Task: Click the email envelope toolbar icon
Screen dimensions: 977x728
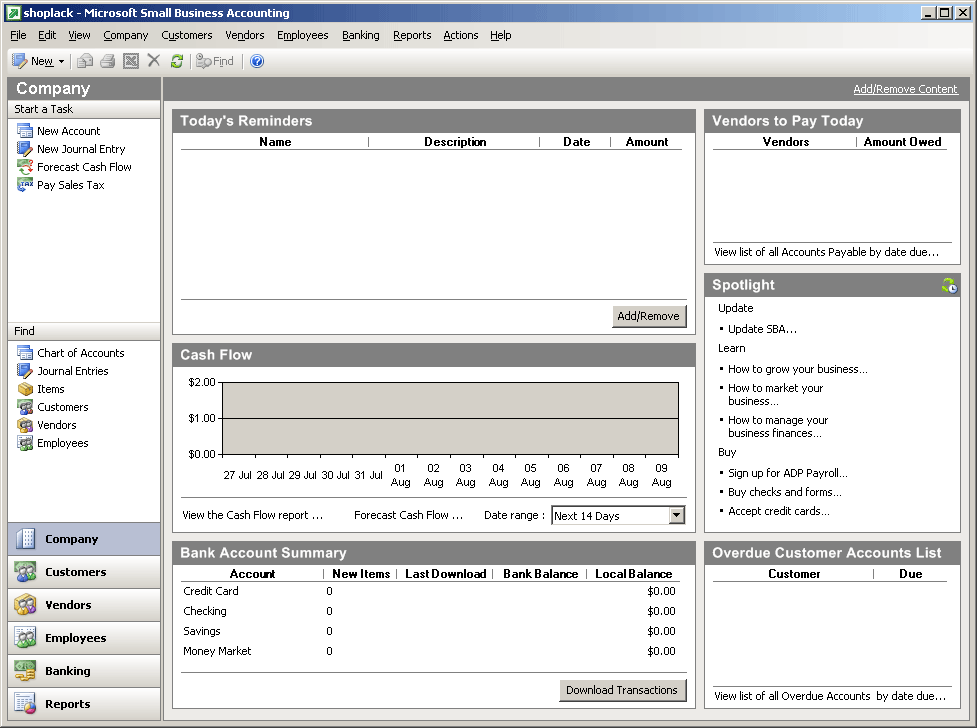Action: point(85,61)
